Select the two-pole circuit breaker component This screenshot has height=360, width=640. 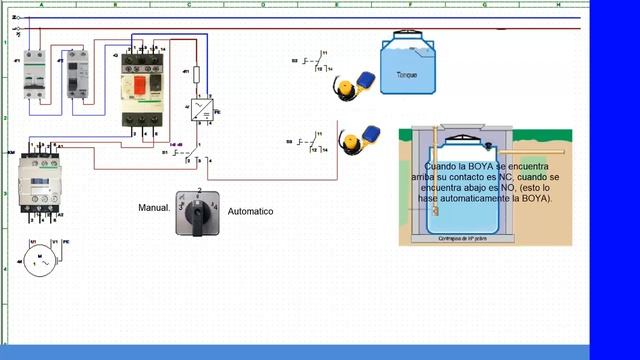(34, 74)
